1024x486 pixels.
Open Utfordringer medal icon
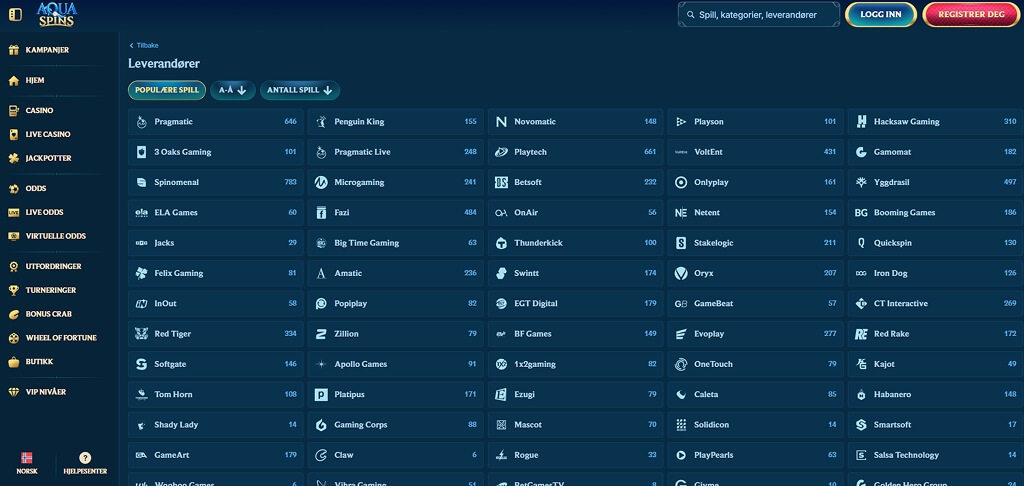click(13, 267)
